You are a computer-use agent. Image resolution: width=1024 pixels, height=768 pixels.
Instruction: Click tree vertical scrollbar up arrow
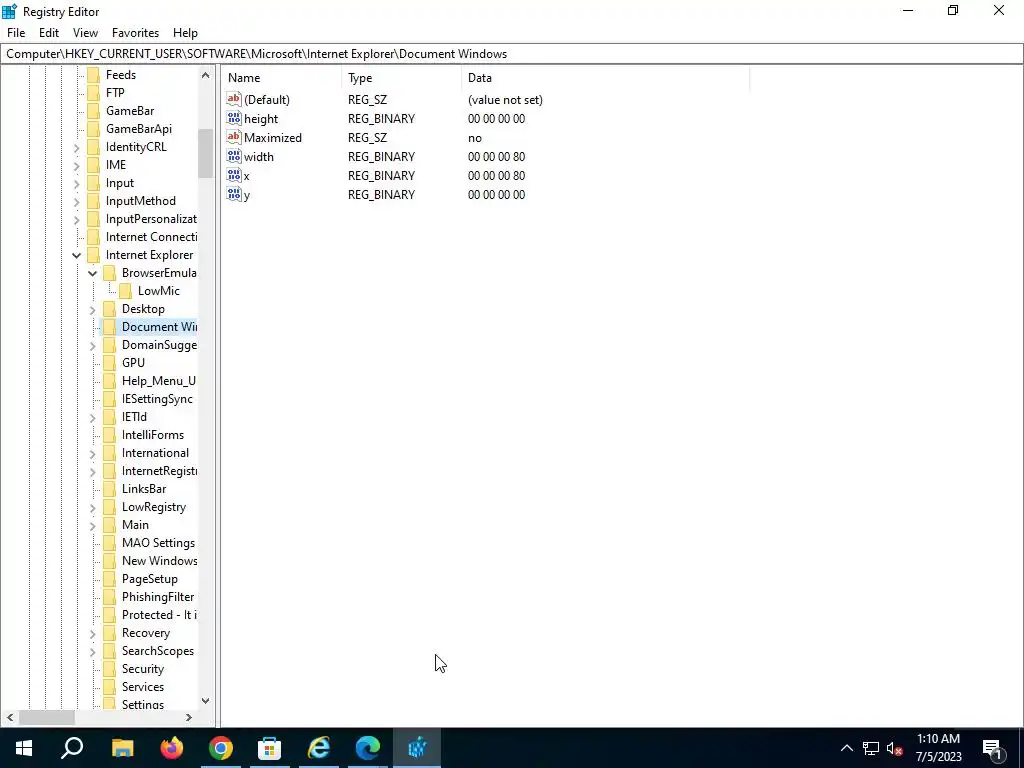206,75
